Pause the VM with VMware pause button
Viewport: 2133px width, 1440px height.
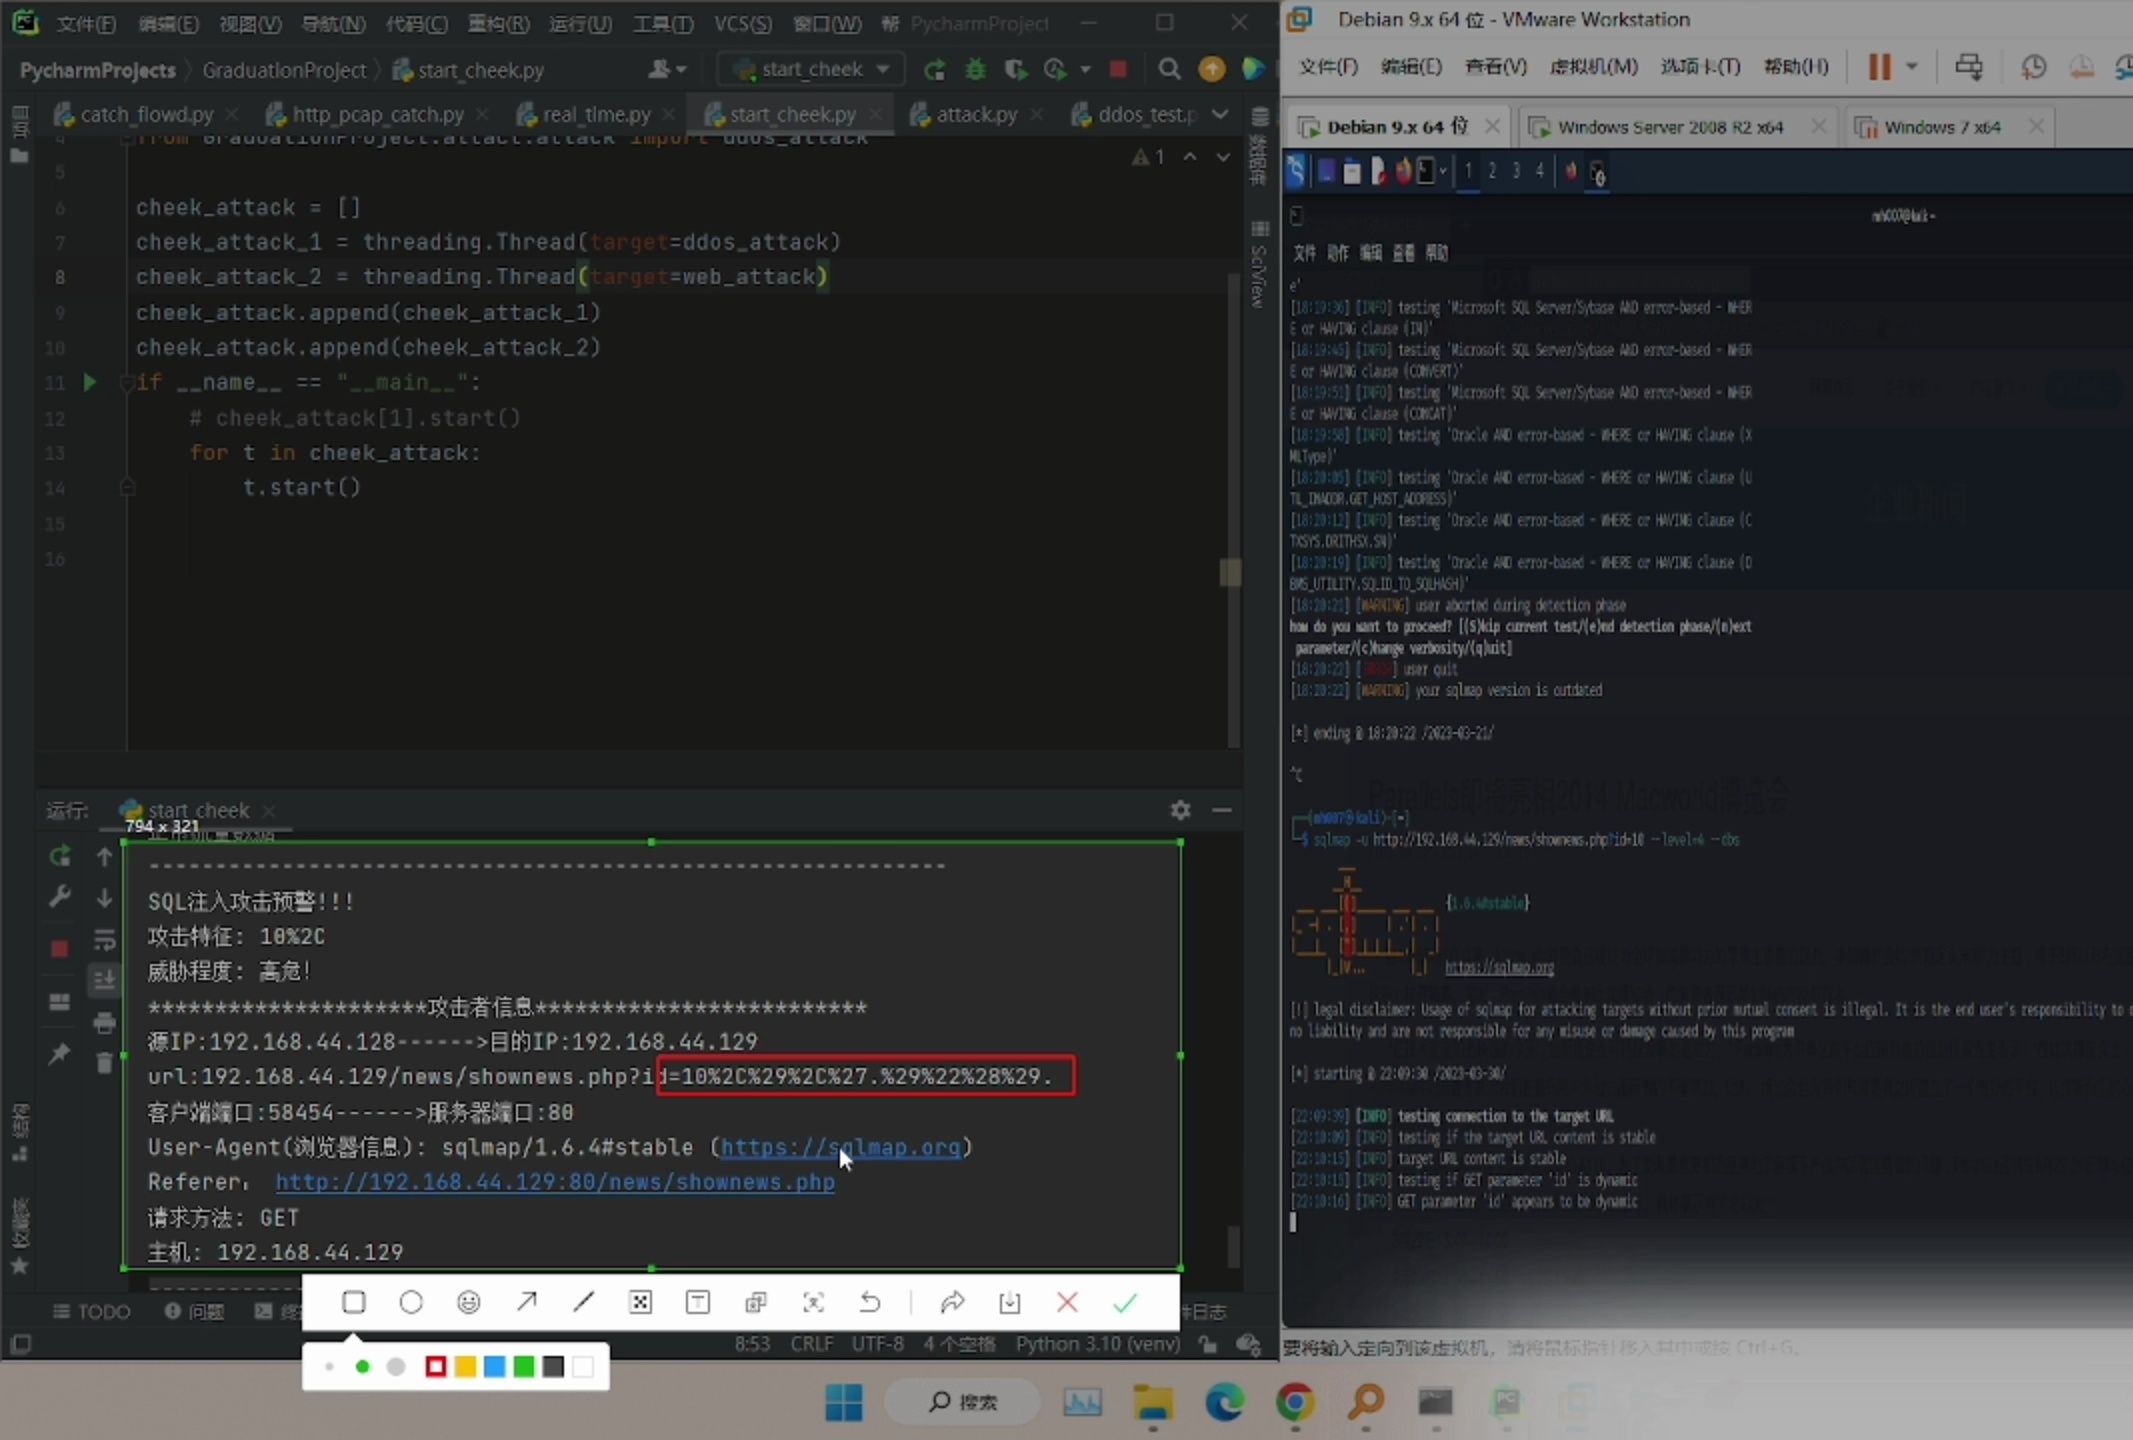coord(1880,67)
